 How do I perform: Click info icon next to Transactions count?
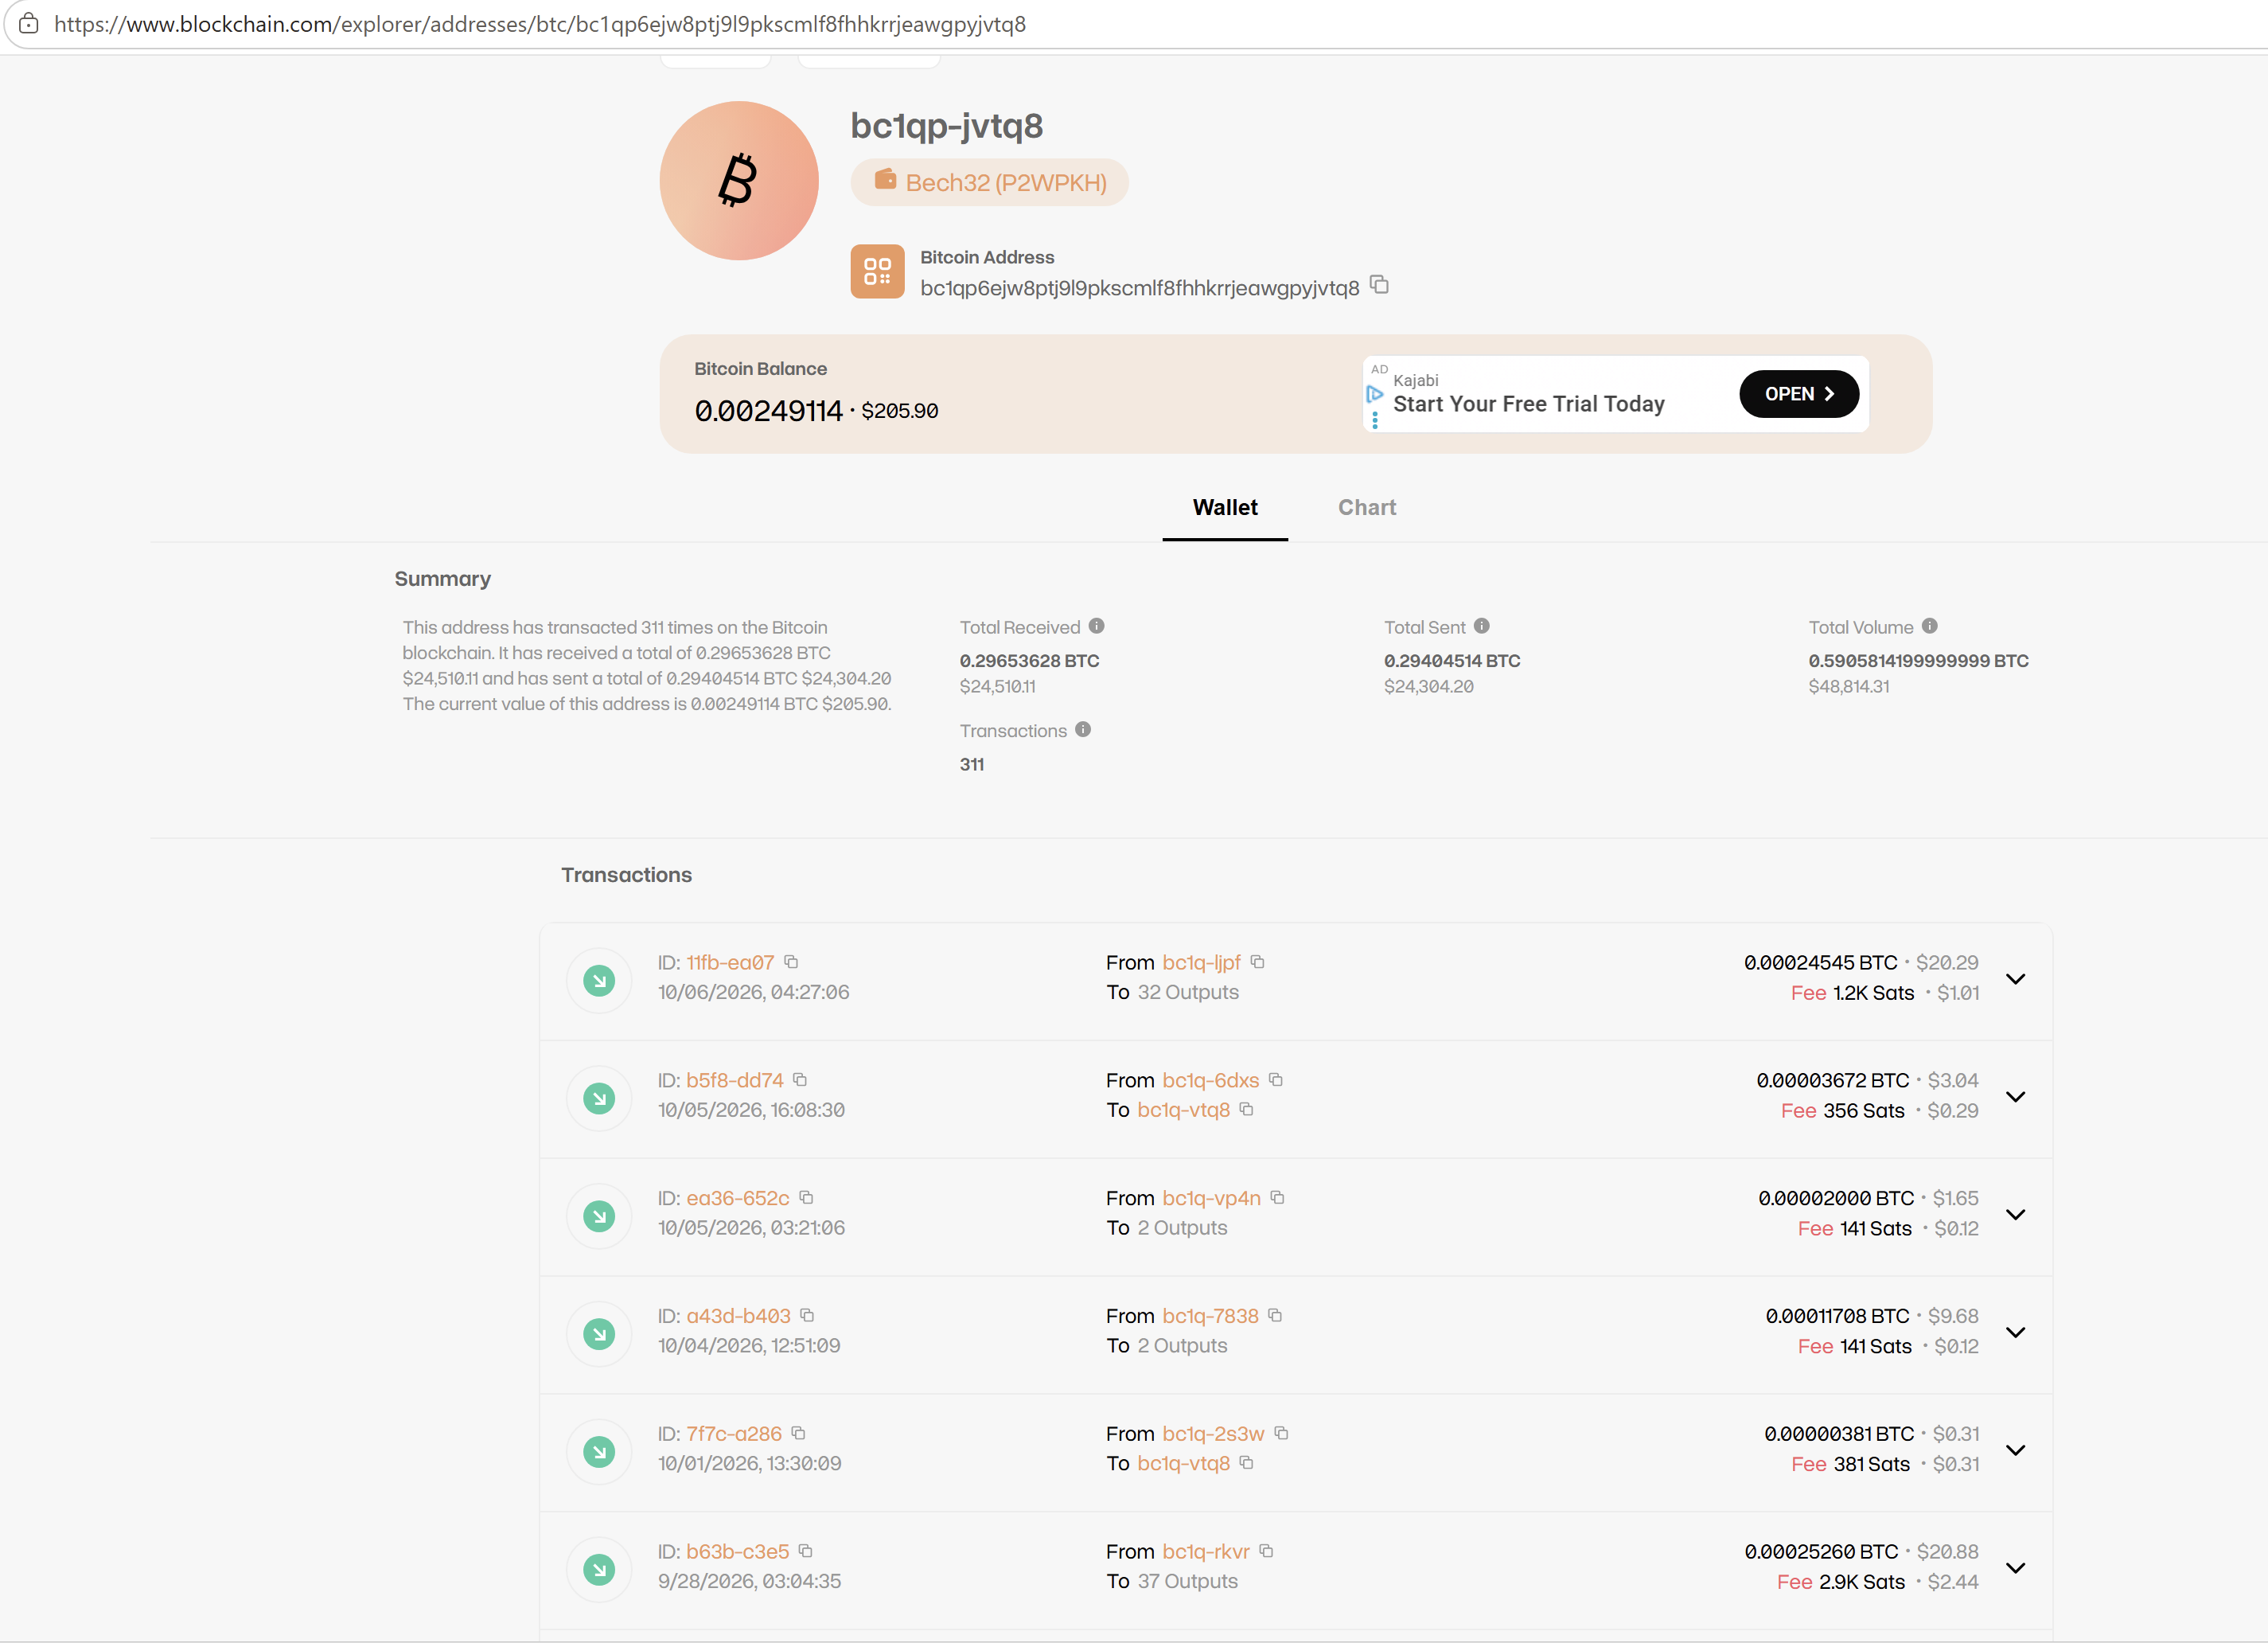[1083, 730]
